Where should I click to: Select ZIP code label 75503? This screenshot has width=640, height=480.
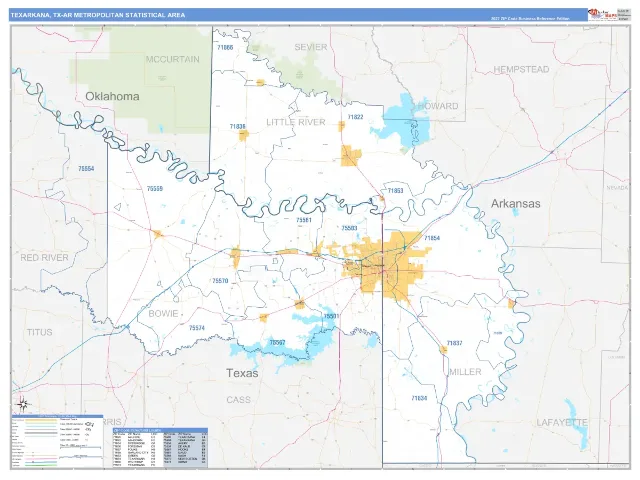[349, 228]
